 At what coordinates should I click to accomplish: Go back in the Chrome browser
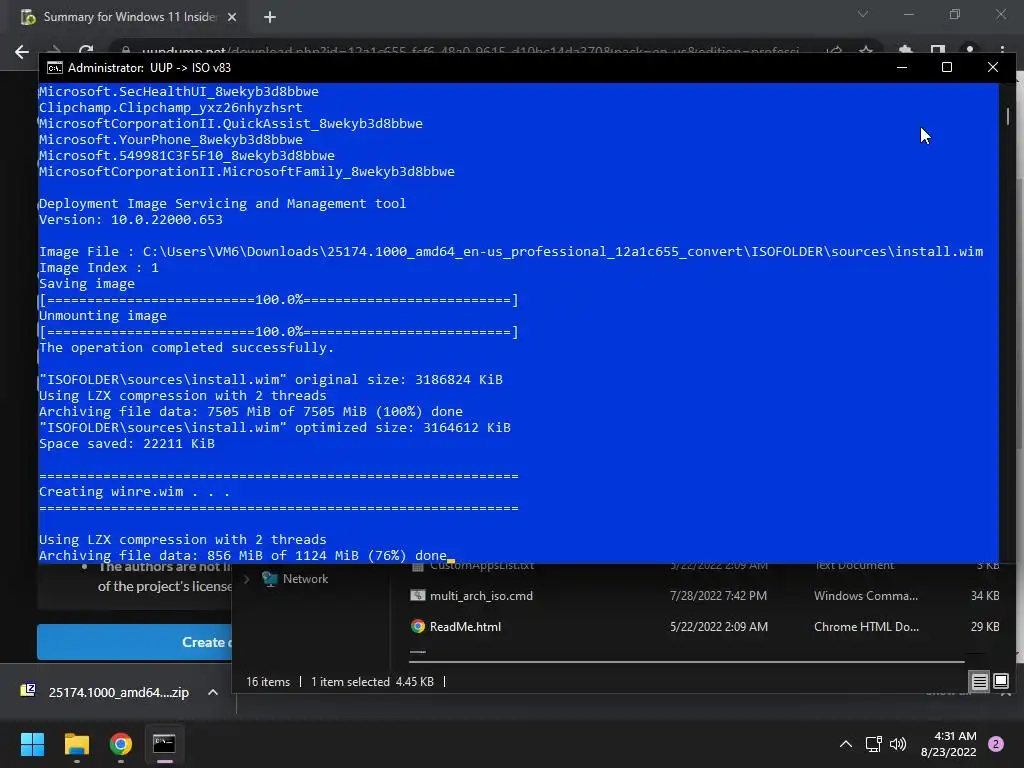(22, 52)
